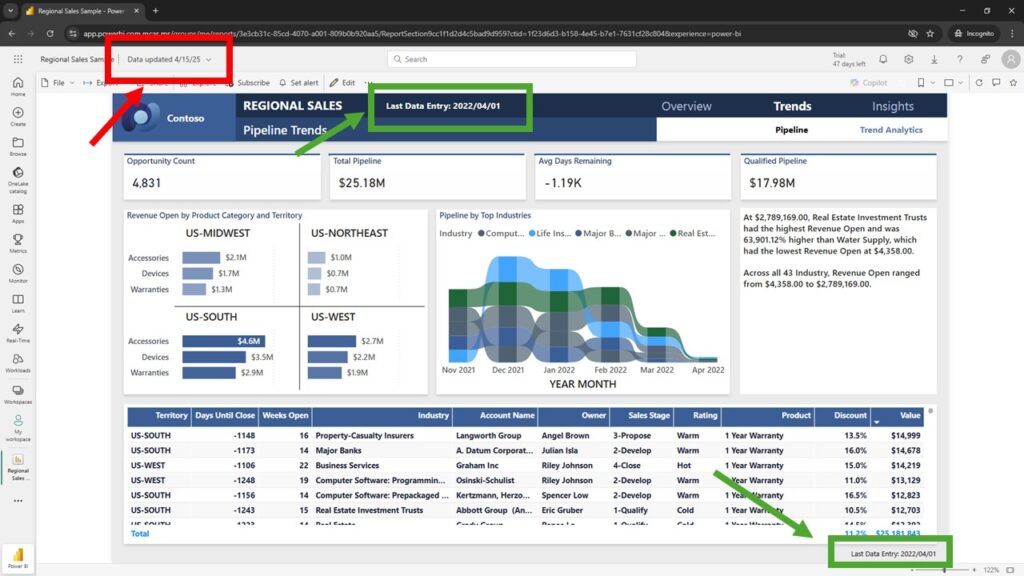The height and width of the screenshot is (576, 1024).
Task: Open Real-Time hub in the sidebar
Action: (18, 333)
